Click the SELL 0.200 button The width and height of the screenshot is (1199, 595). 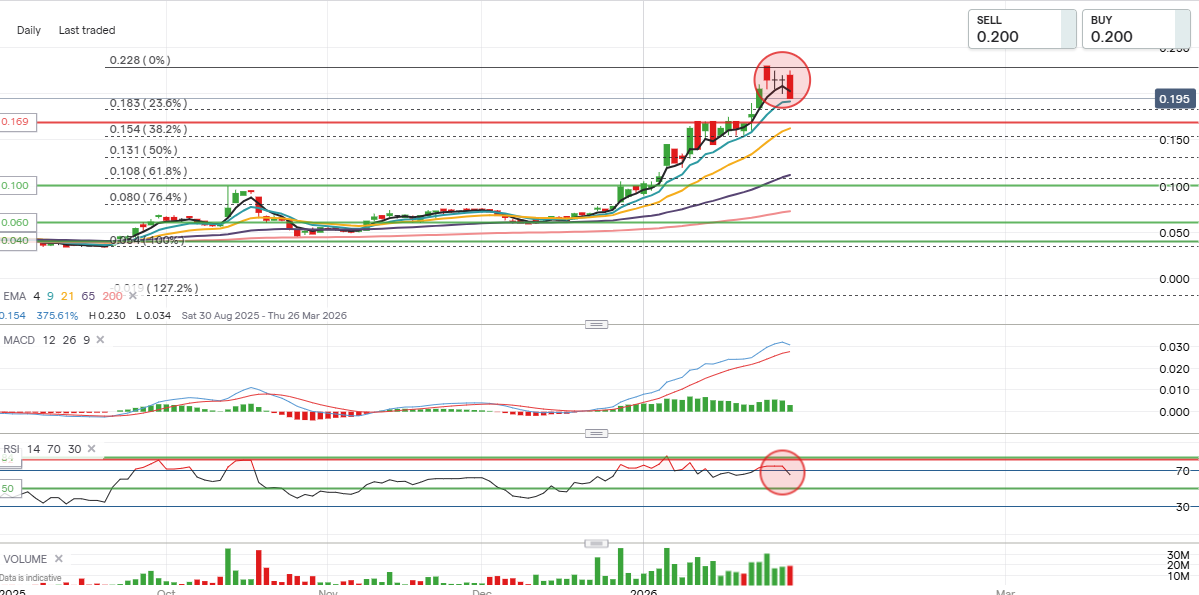(1021, 29)
